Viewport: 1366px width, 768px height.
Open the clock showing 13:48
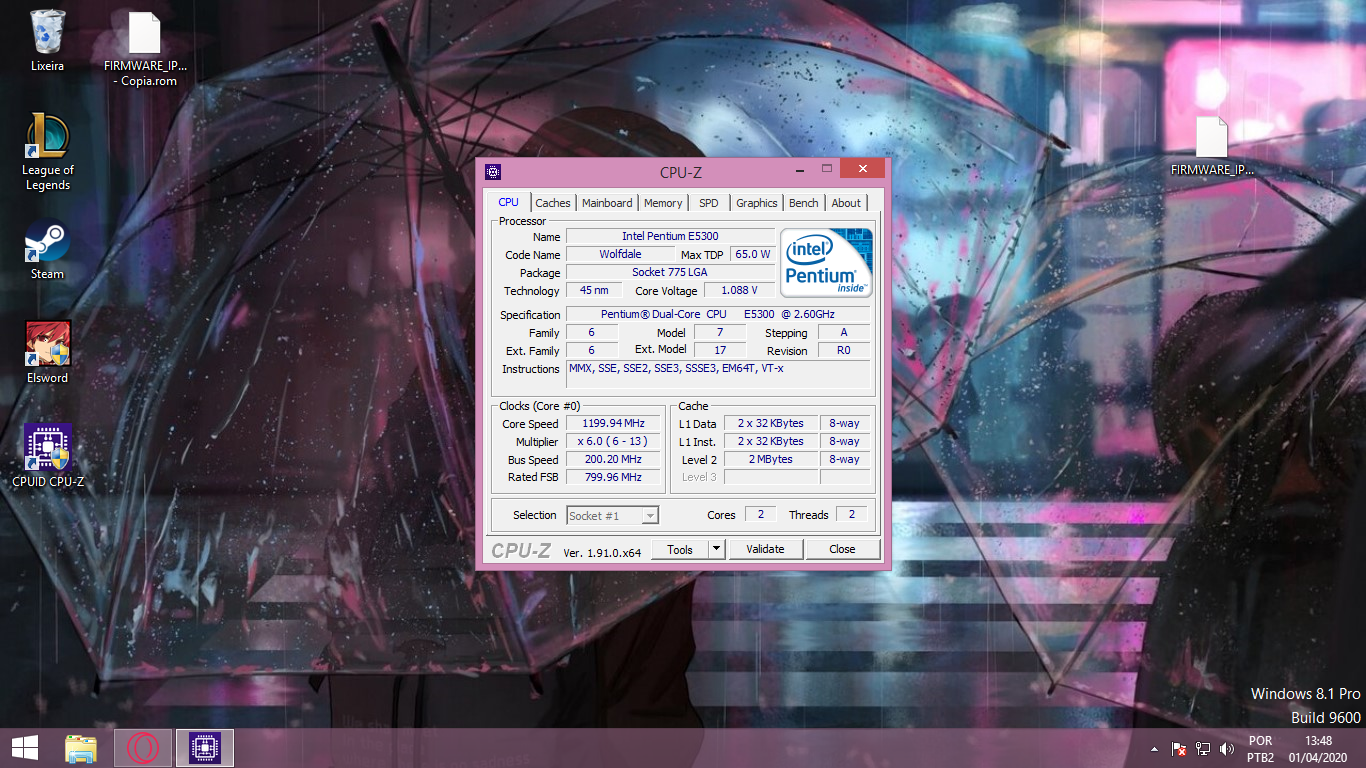(1318, 749)
